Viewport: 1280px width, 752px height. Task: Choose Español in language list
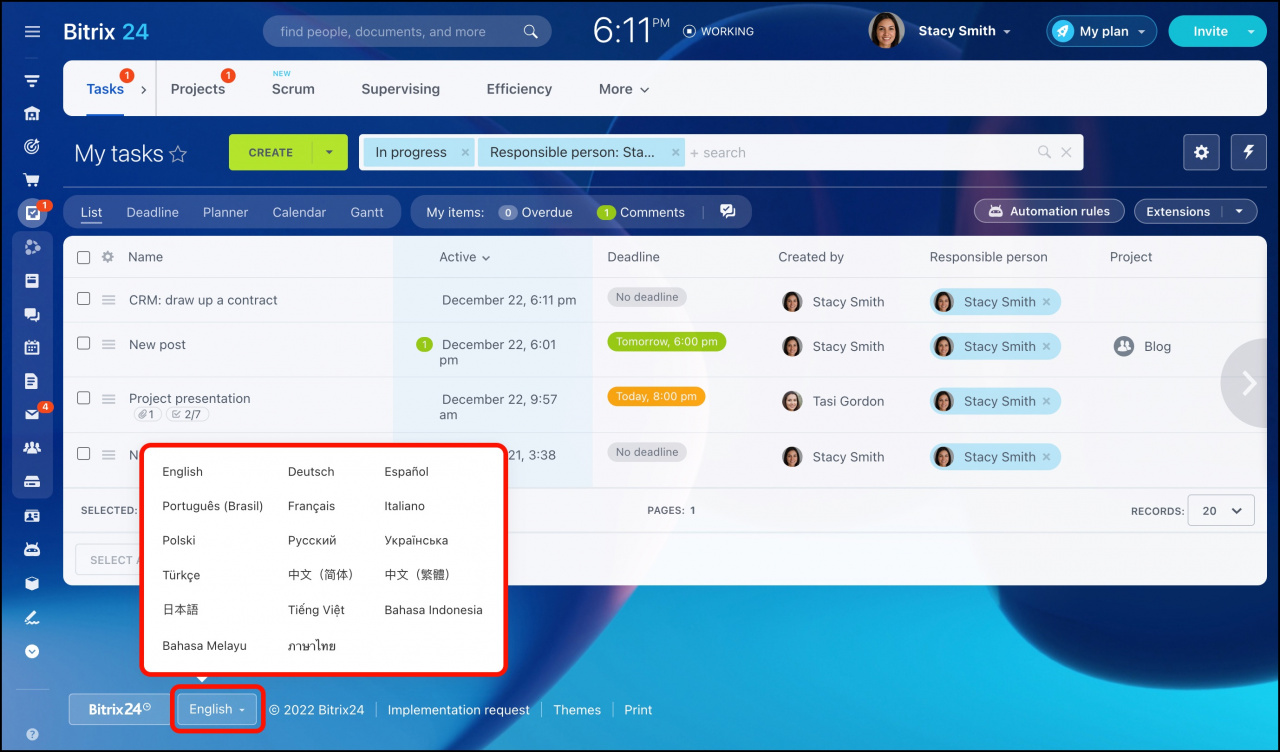(407, 472)
